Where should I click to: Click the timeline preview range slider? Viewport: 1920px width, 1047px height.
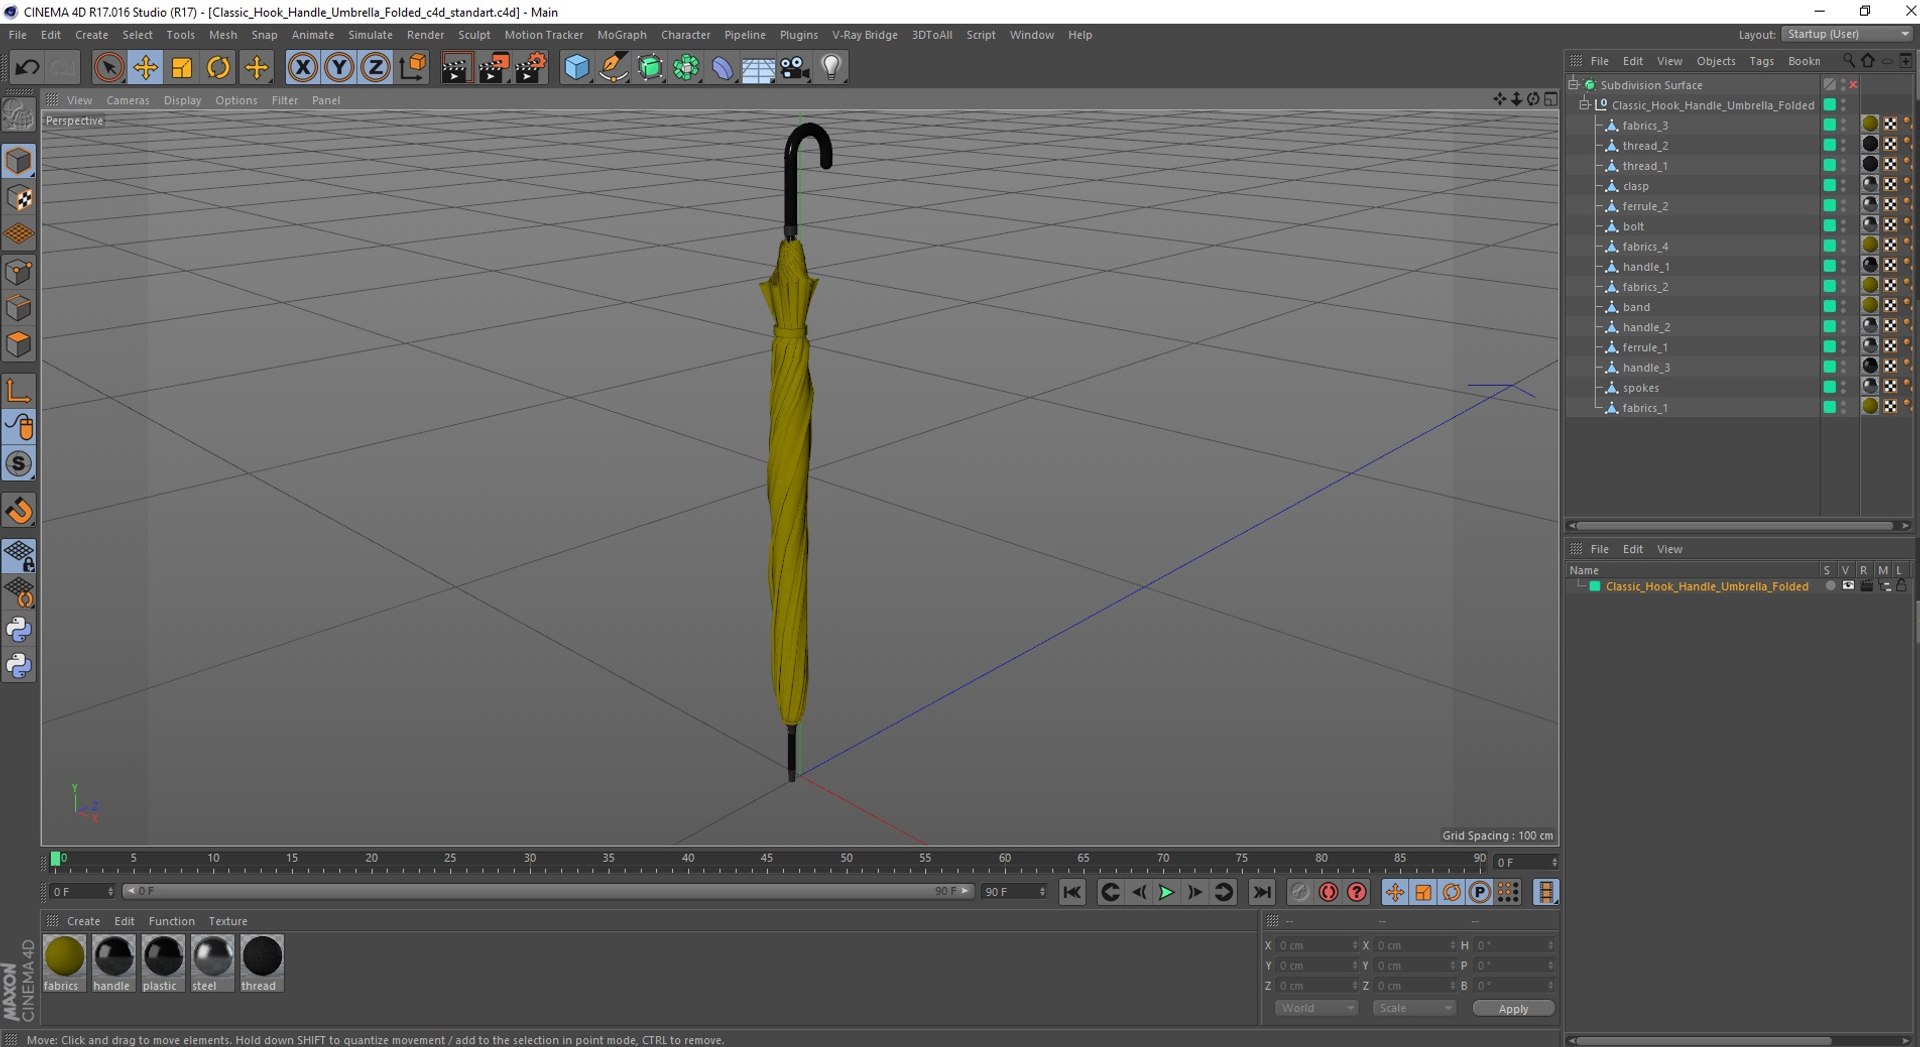(x=547, y=891)
